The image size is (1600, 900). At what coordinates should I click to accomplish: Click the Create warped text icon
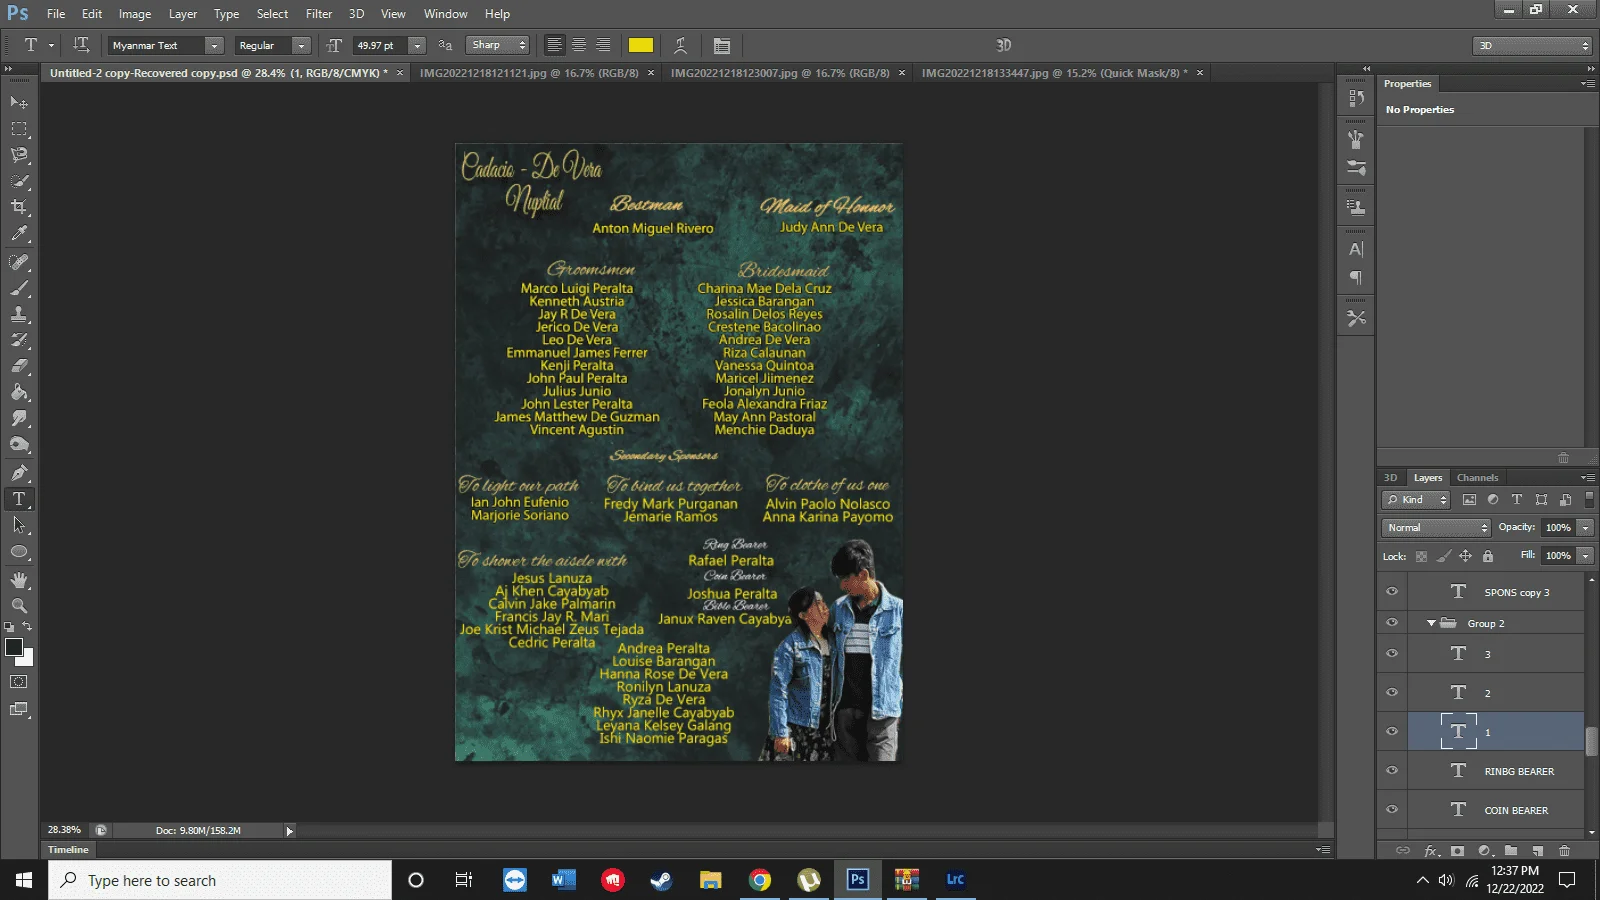click(x=680, y=45)
